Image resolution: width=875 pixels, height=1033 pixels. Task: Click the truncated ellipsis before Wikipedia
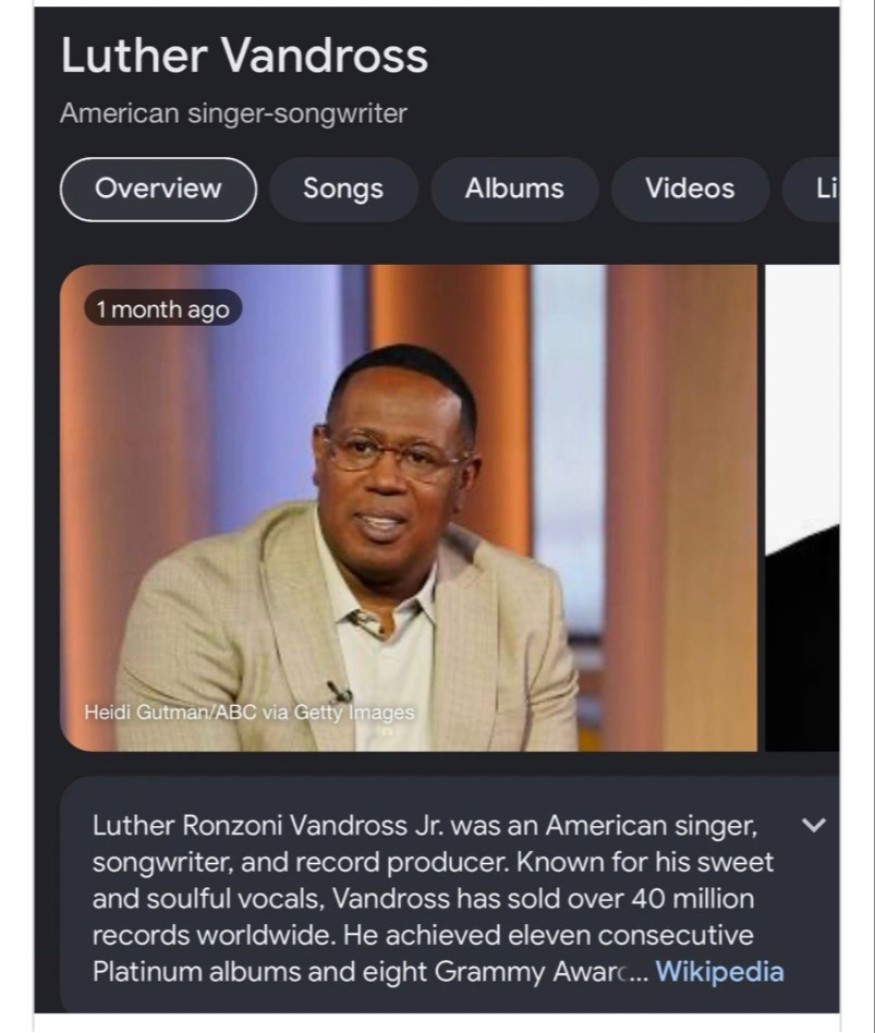point(638,972)
